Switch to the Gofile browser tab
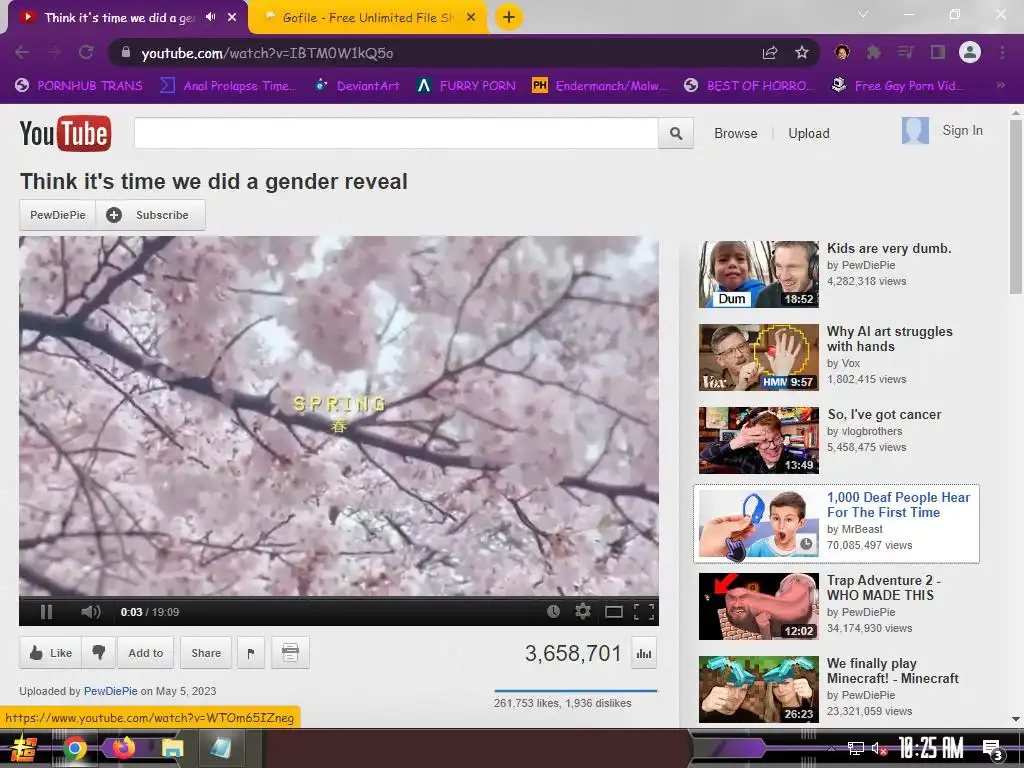Screen dimensions: 1024x768 click(368, 18)
